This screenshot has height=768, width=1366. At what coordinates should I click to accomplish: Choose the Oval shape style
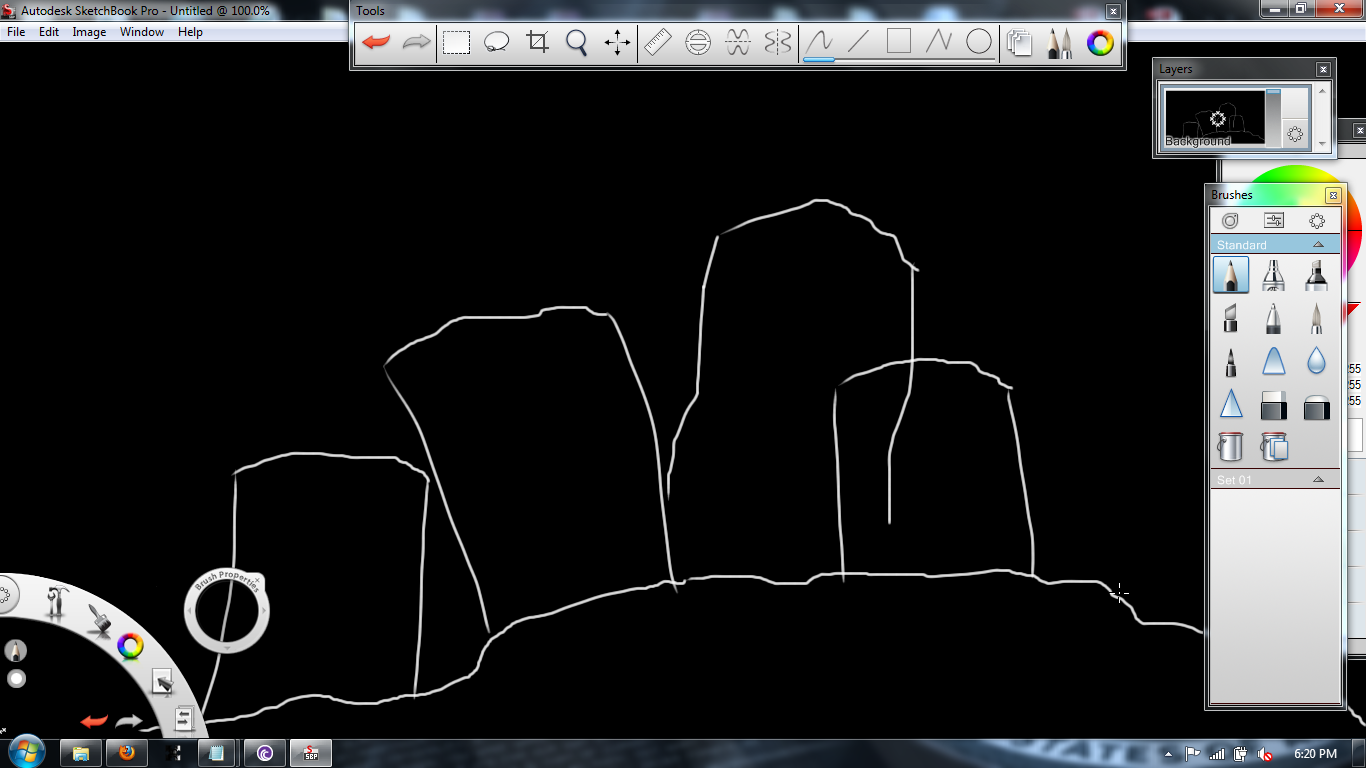coord(979,43)
